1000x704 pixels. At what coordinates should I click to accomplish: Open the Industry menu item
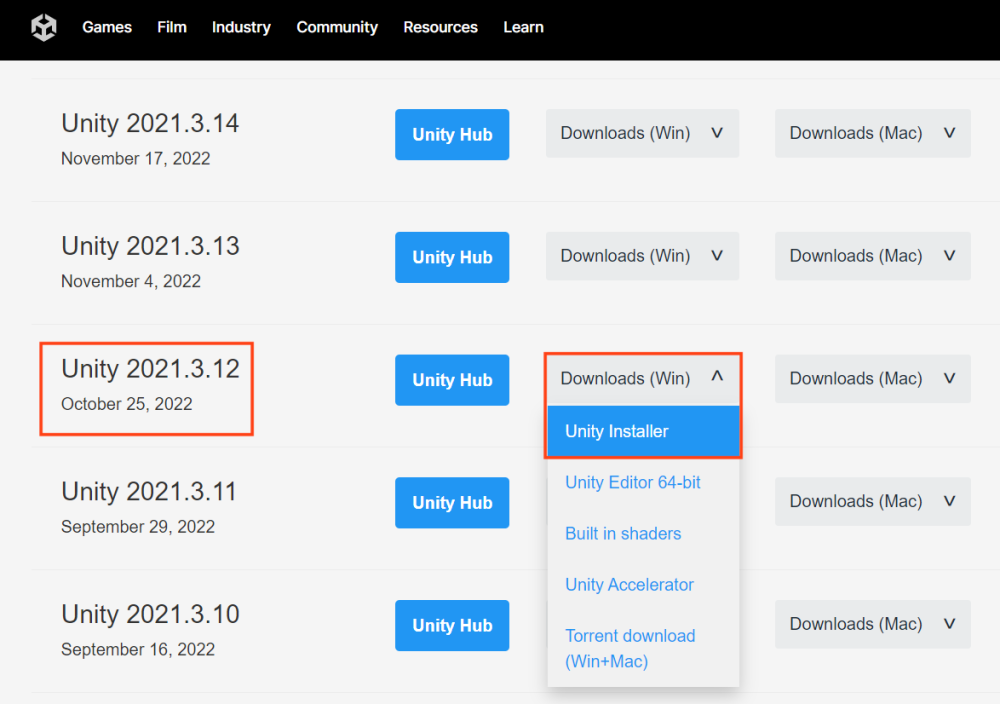[241, 27]
